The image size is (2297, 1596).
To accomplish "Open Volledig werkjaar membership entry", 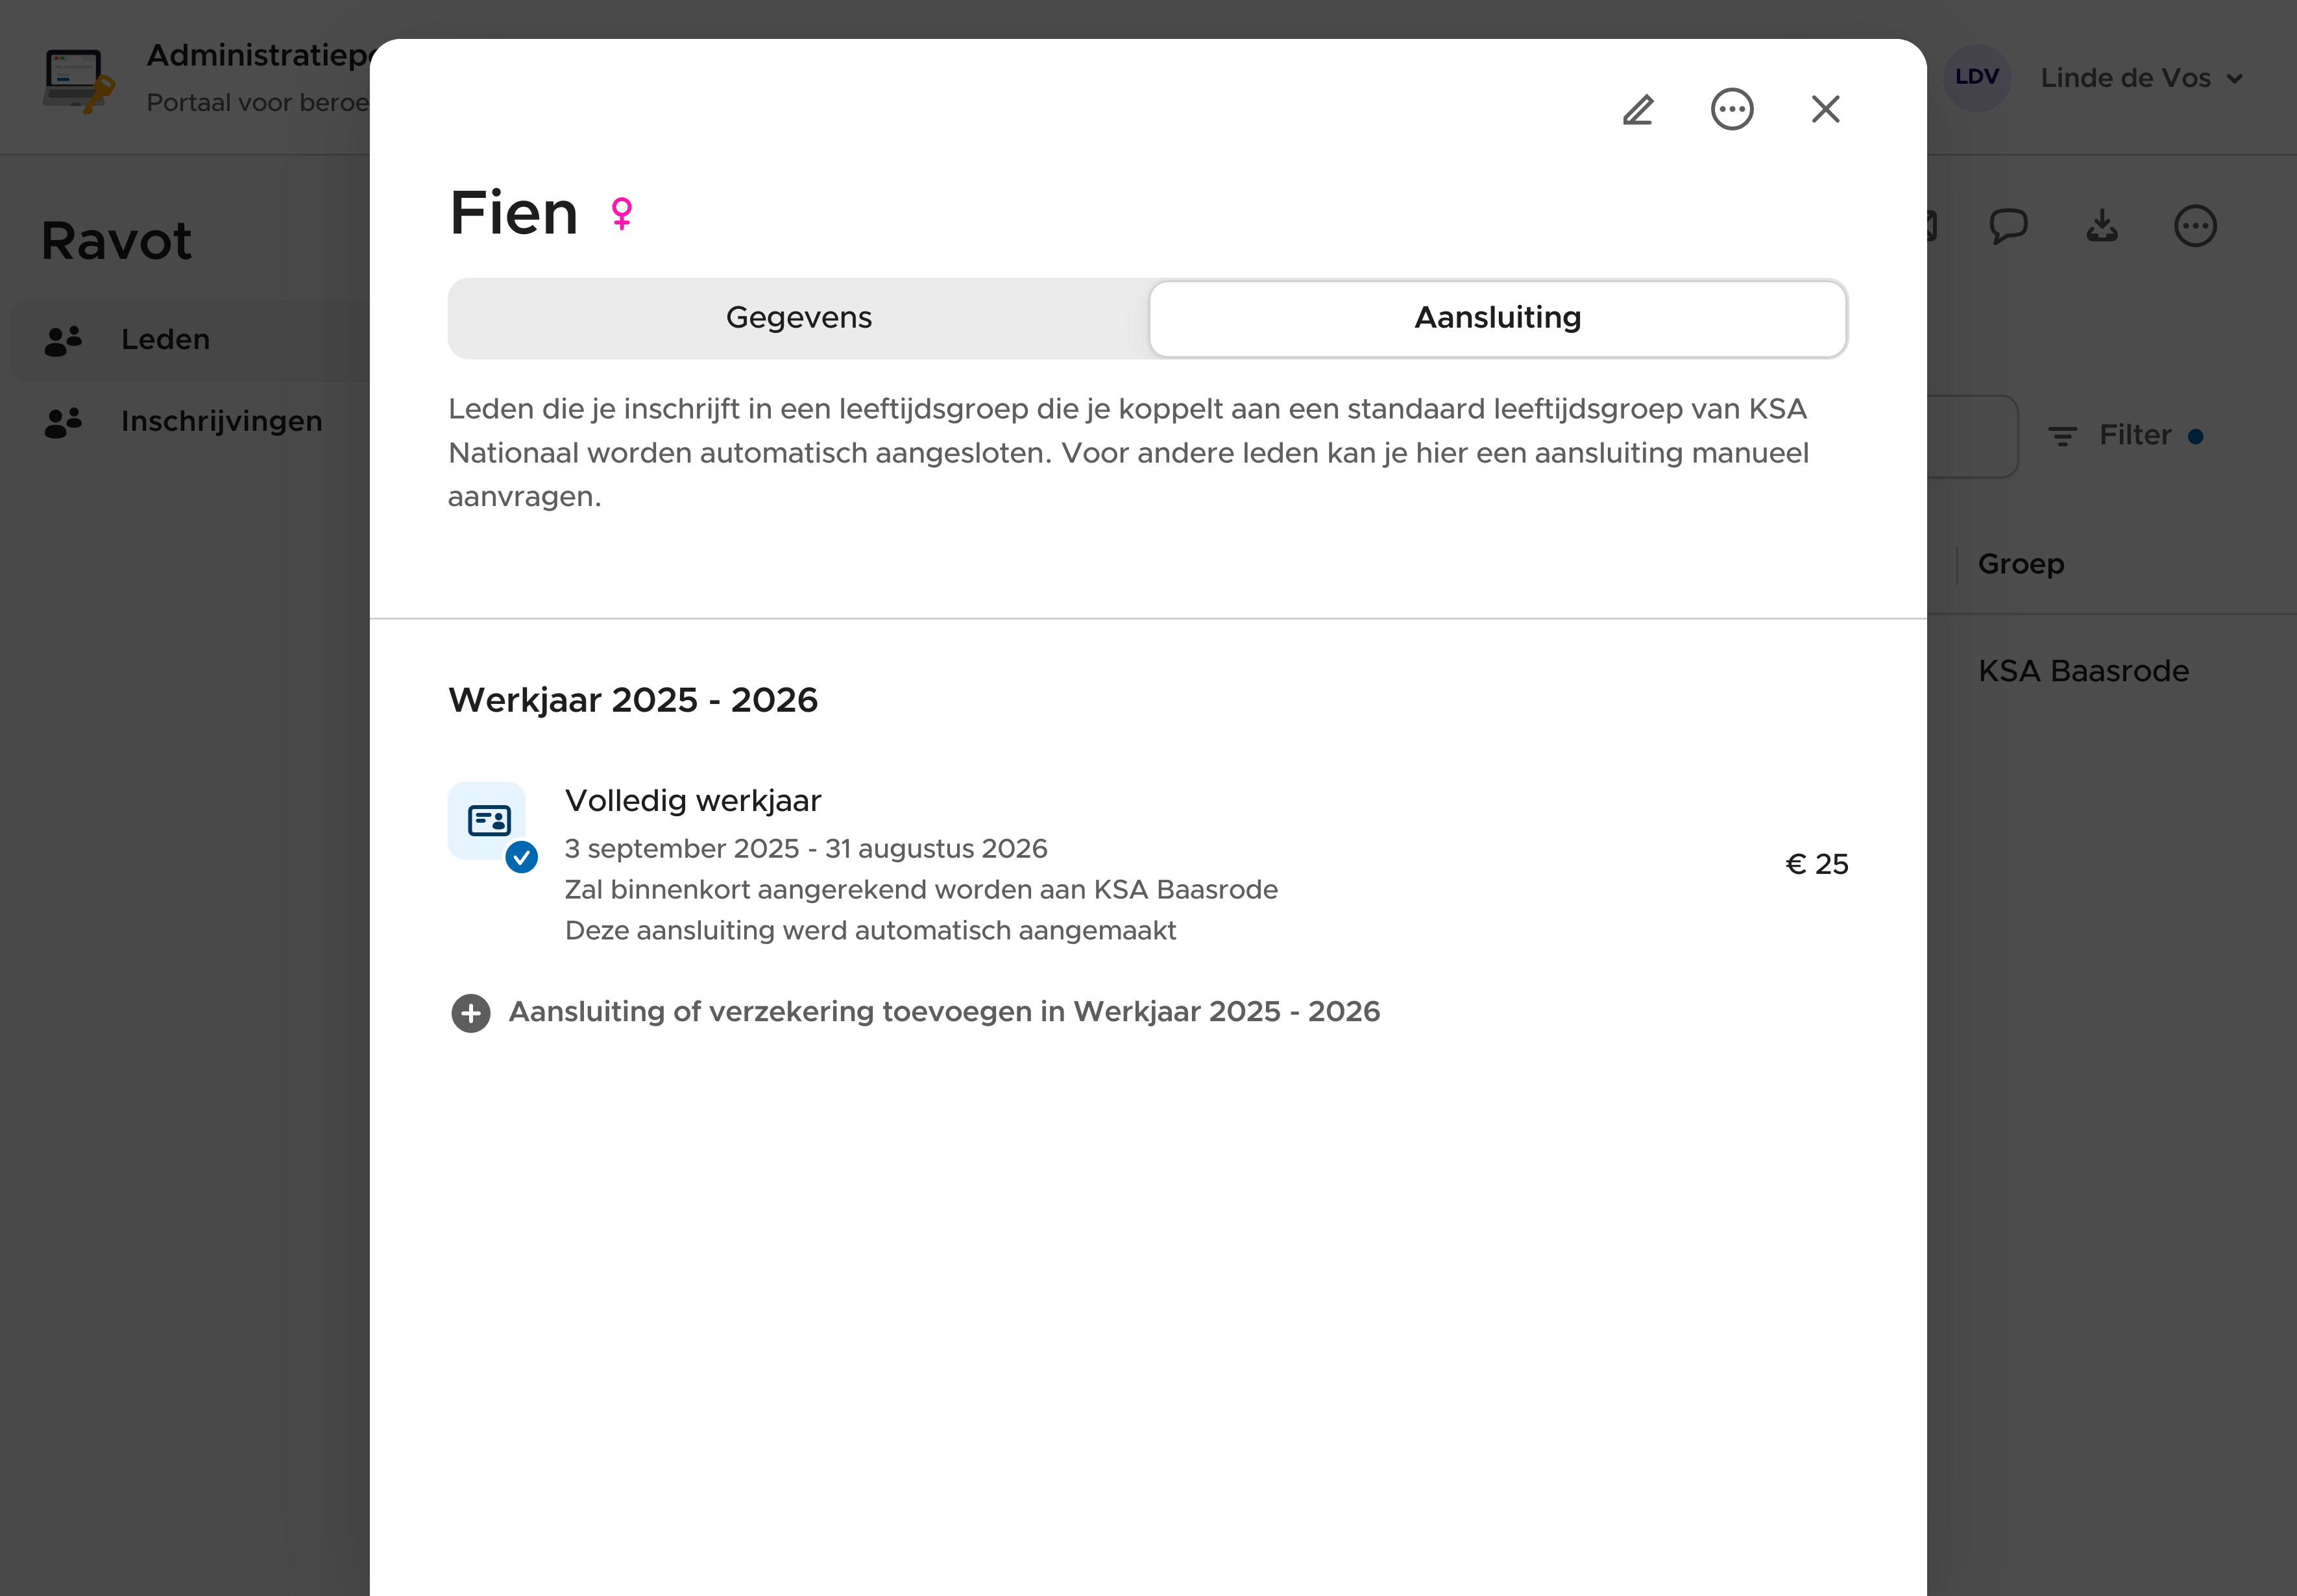I will coord(693,800).
